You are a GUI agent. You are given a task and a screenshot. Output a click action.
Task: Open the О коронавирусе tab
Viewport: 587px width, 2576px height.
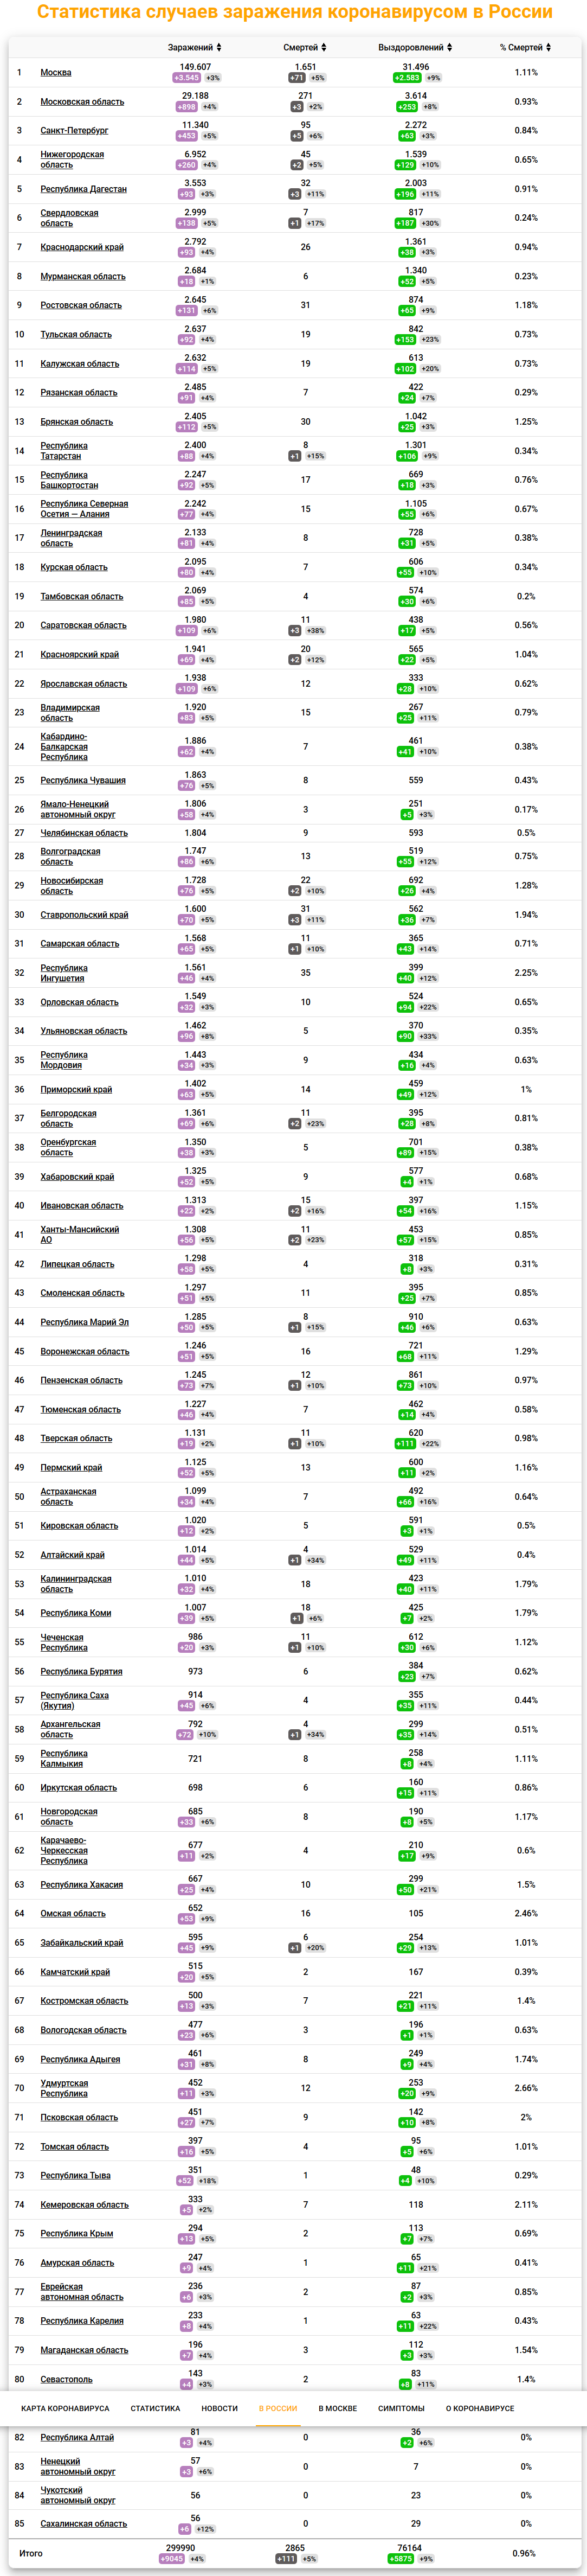480,2408
